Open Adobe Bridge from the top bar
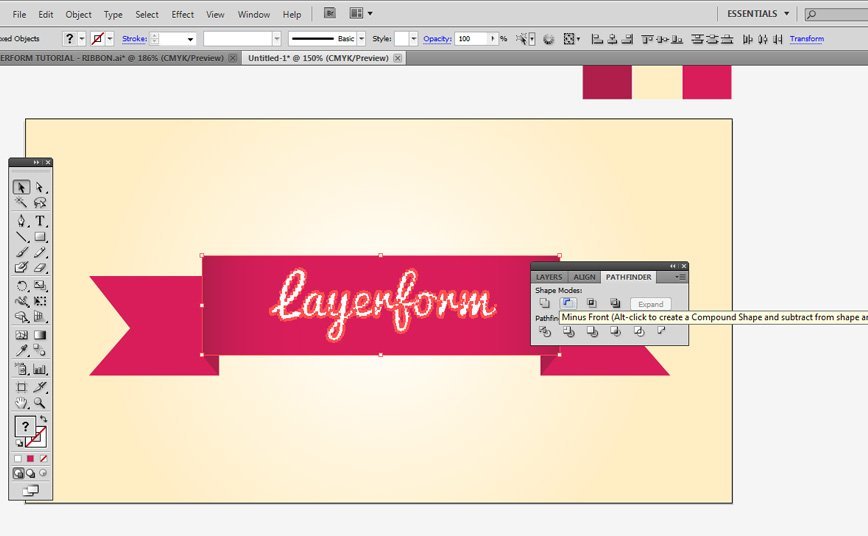The width and height of the screenshot is (868, 536). [330, 13]
